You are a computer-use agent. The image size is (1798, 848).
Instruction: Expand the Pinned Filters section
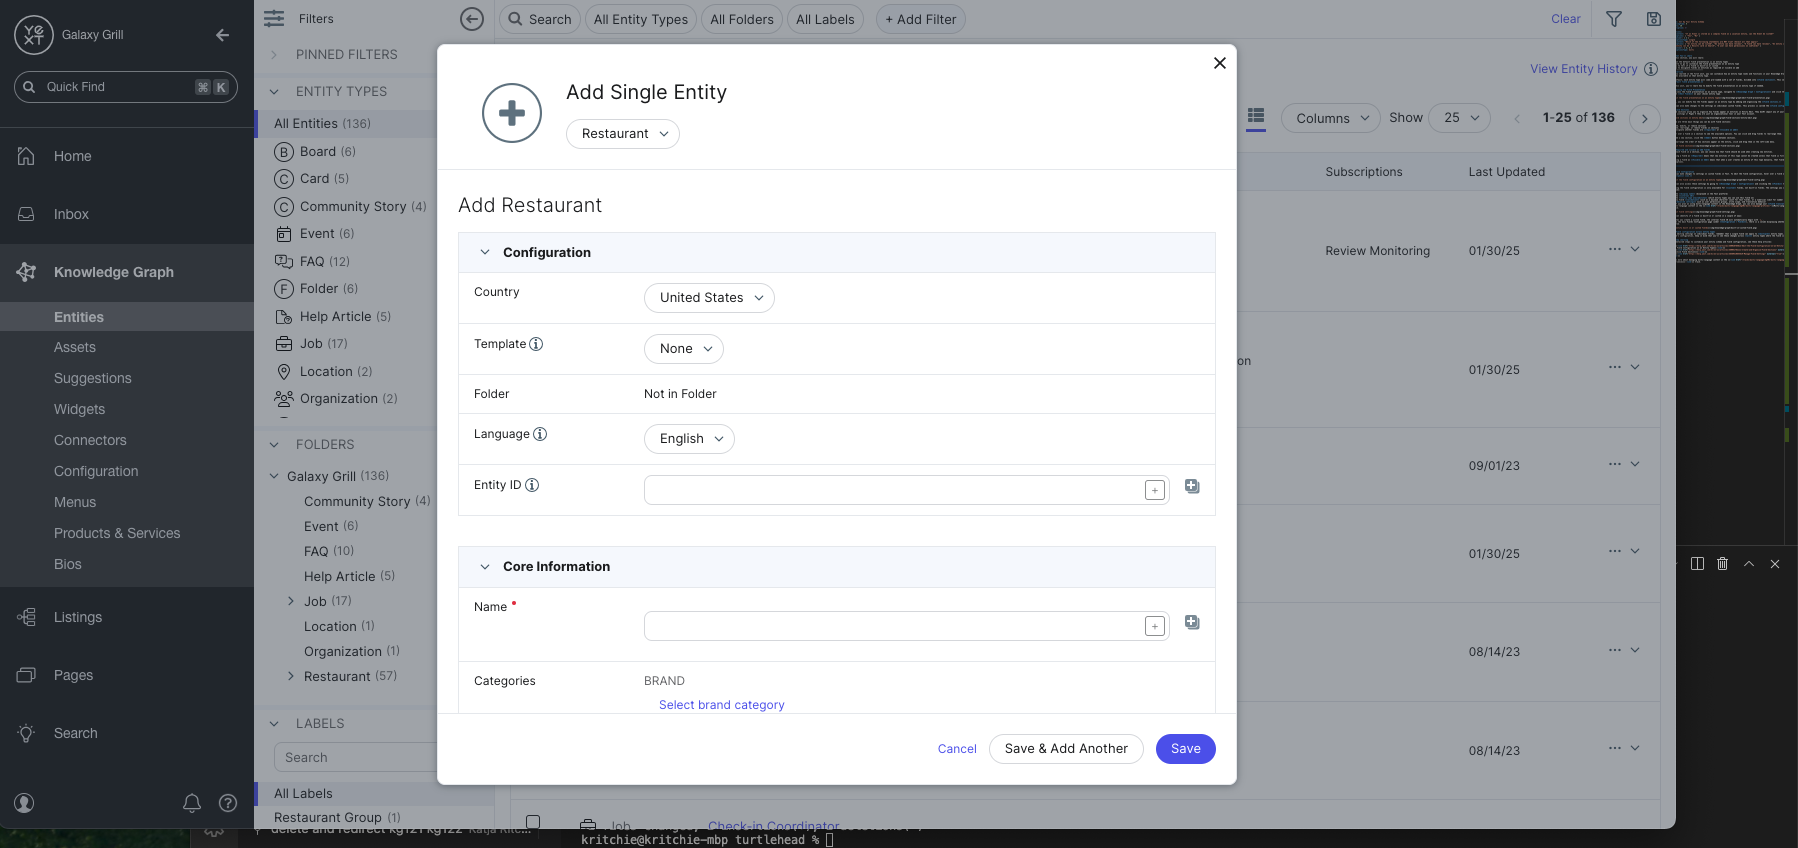[274, 55]
